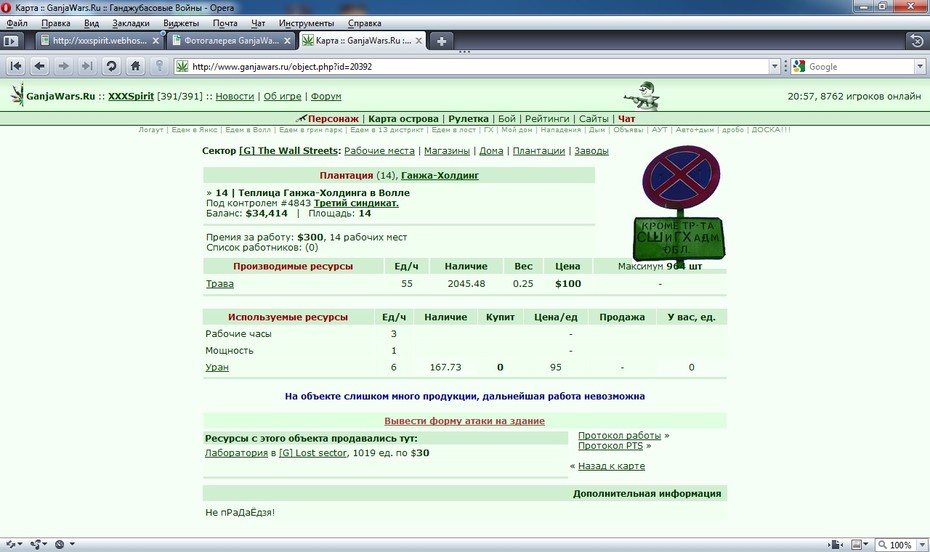Image resolution: width=930 pixels, height=552 pixels.
Task: Open the Файл menu
Action: 17,23
